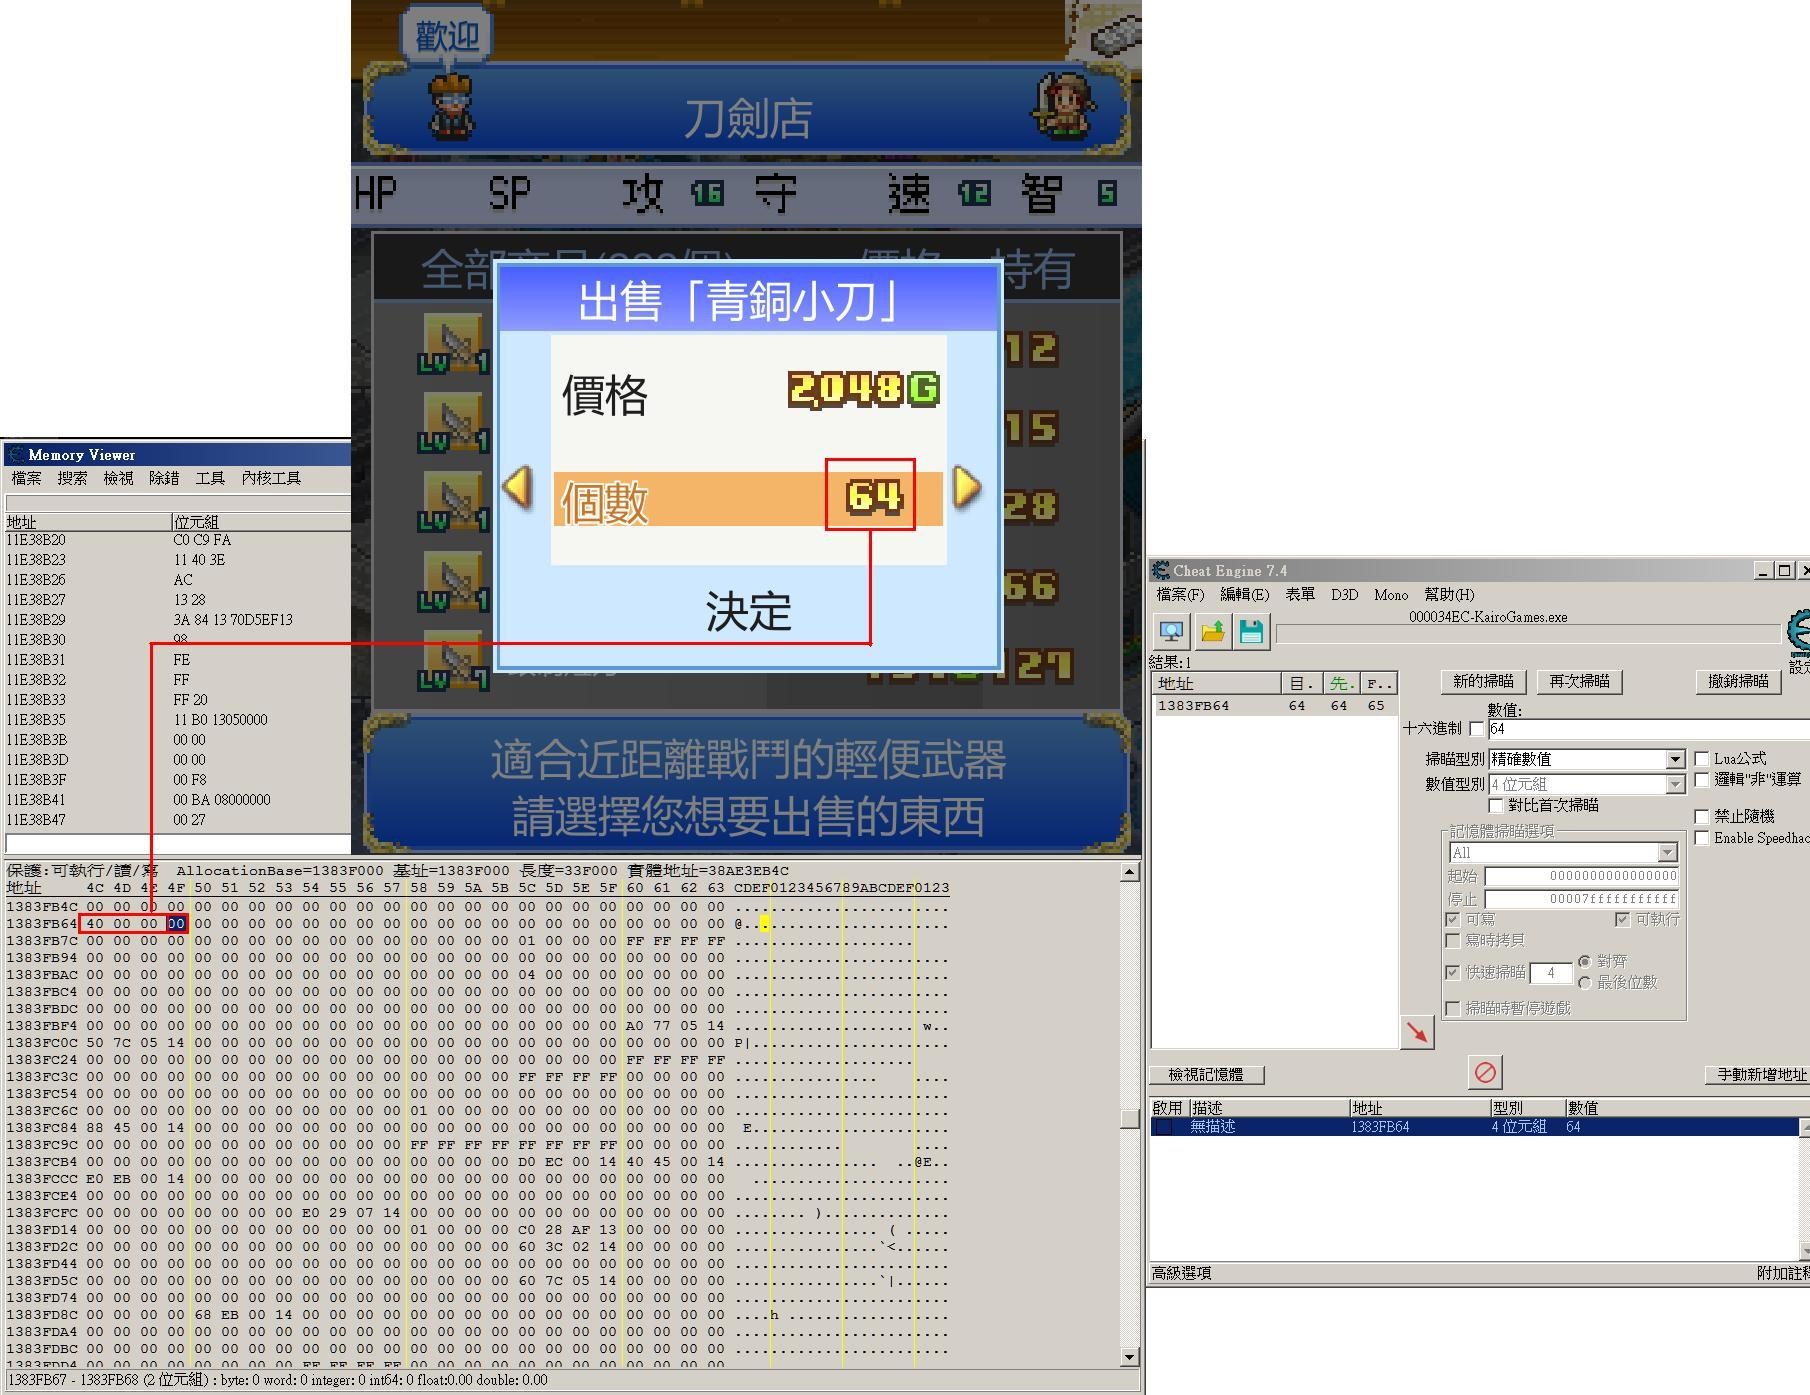Click the open folder load table icon
The width and height of the screenshot is (1810, 1395).
click(1212, 632)
